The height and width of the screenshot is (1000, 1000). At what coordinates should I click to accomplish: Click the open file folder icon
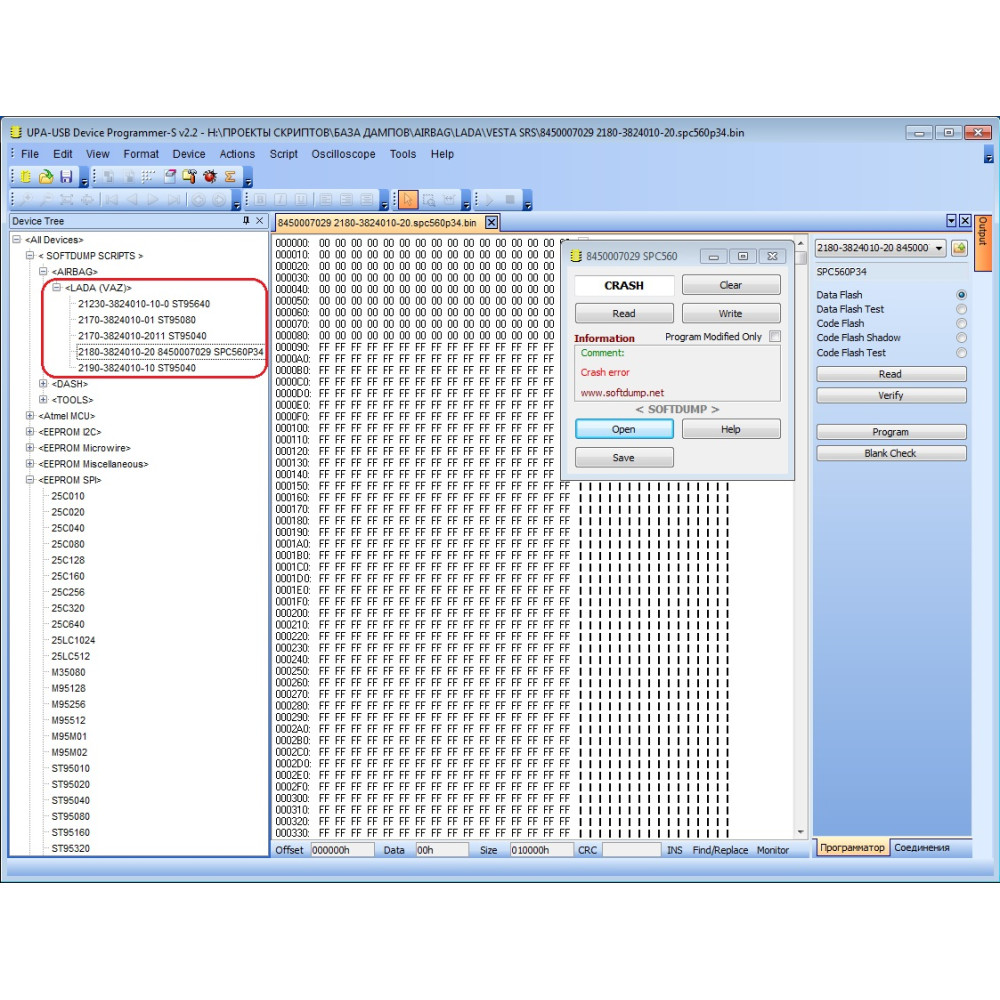pyautogui.click(x=45, y=177)
